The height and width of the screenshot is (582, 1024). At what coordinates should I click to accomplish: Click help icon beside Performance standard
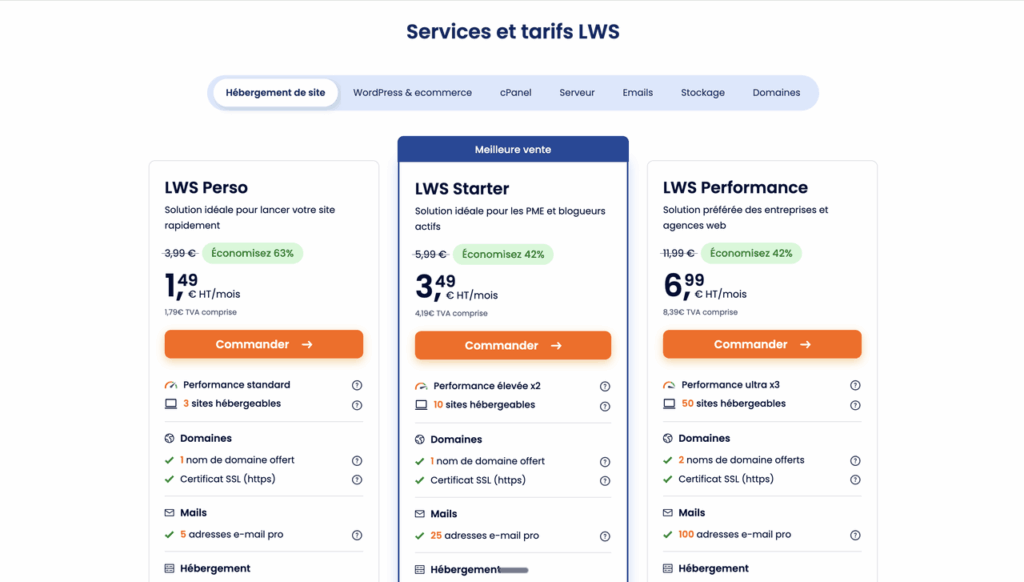357,385
